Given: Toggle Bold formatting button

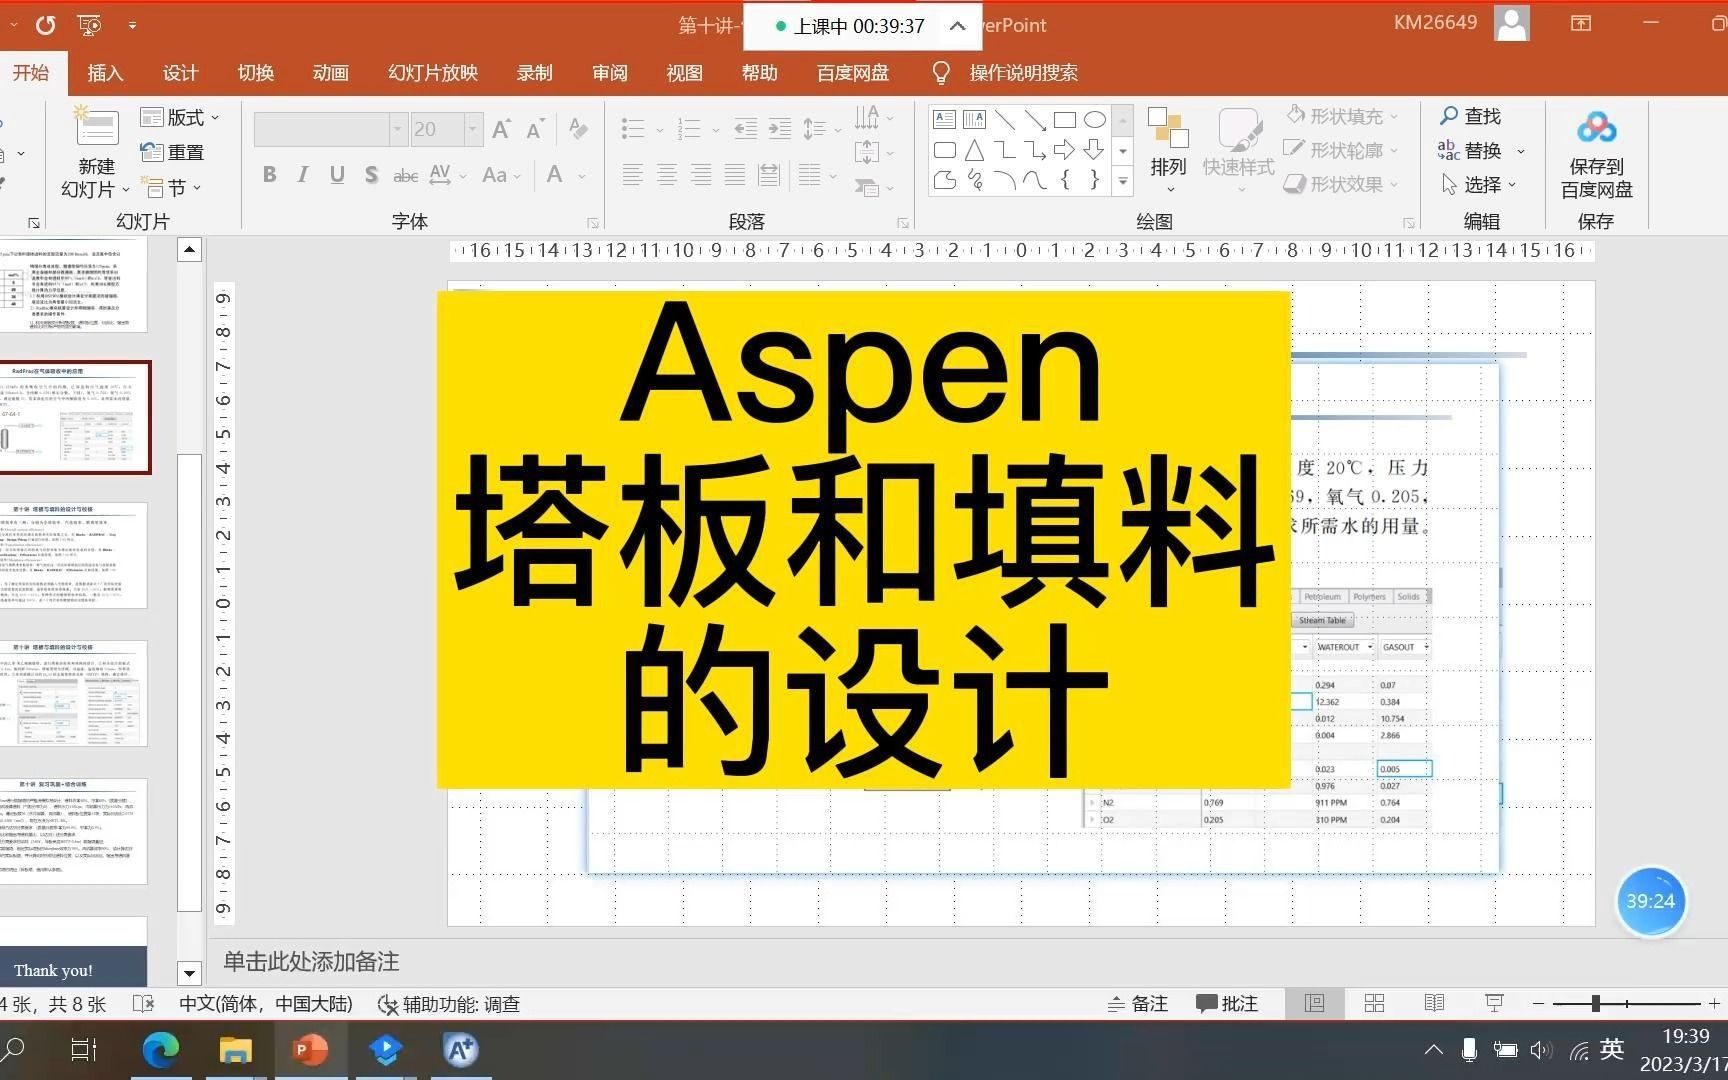Looking at the screenshot, I should coord(269,175).
